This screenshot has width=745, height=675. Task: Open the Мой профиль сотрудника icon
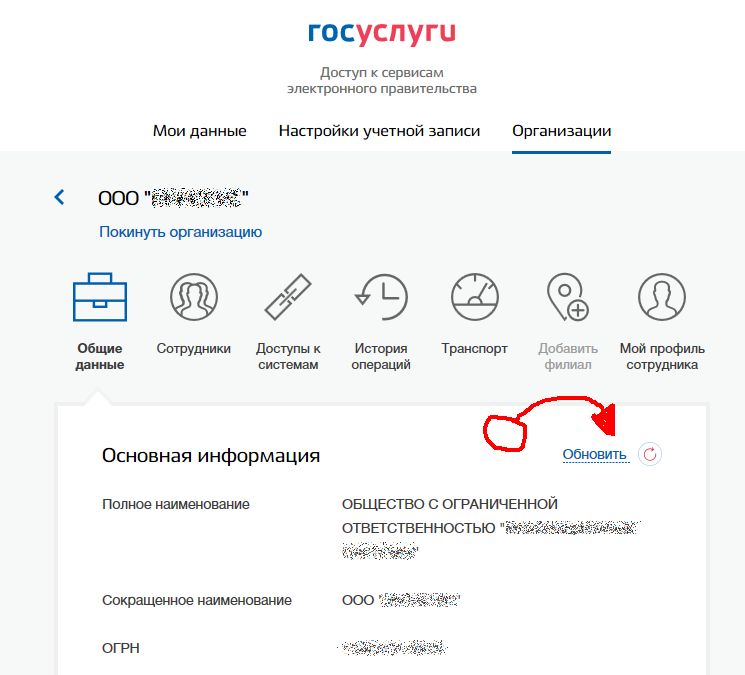[662, 297]
